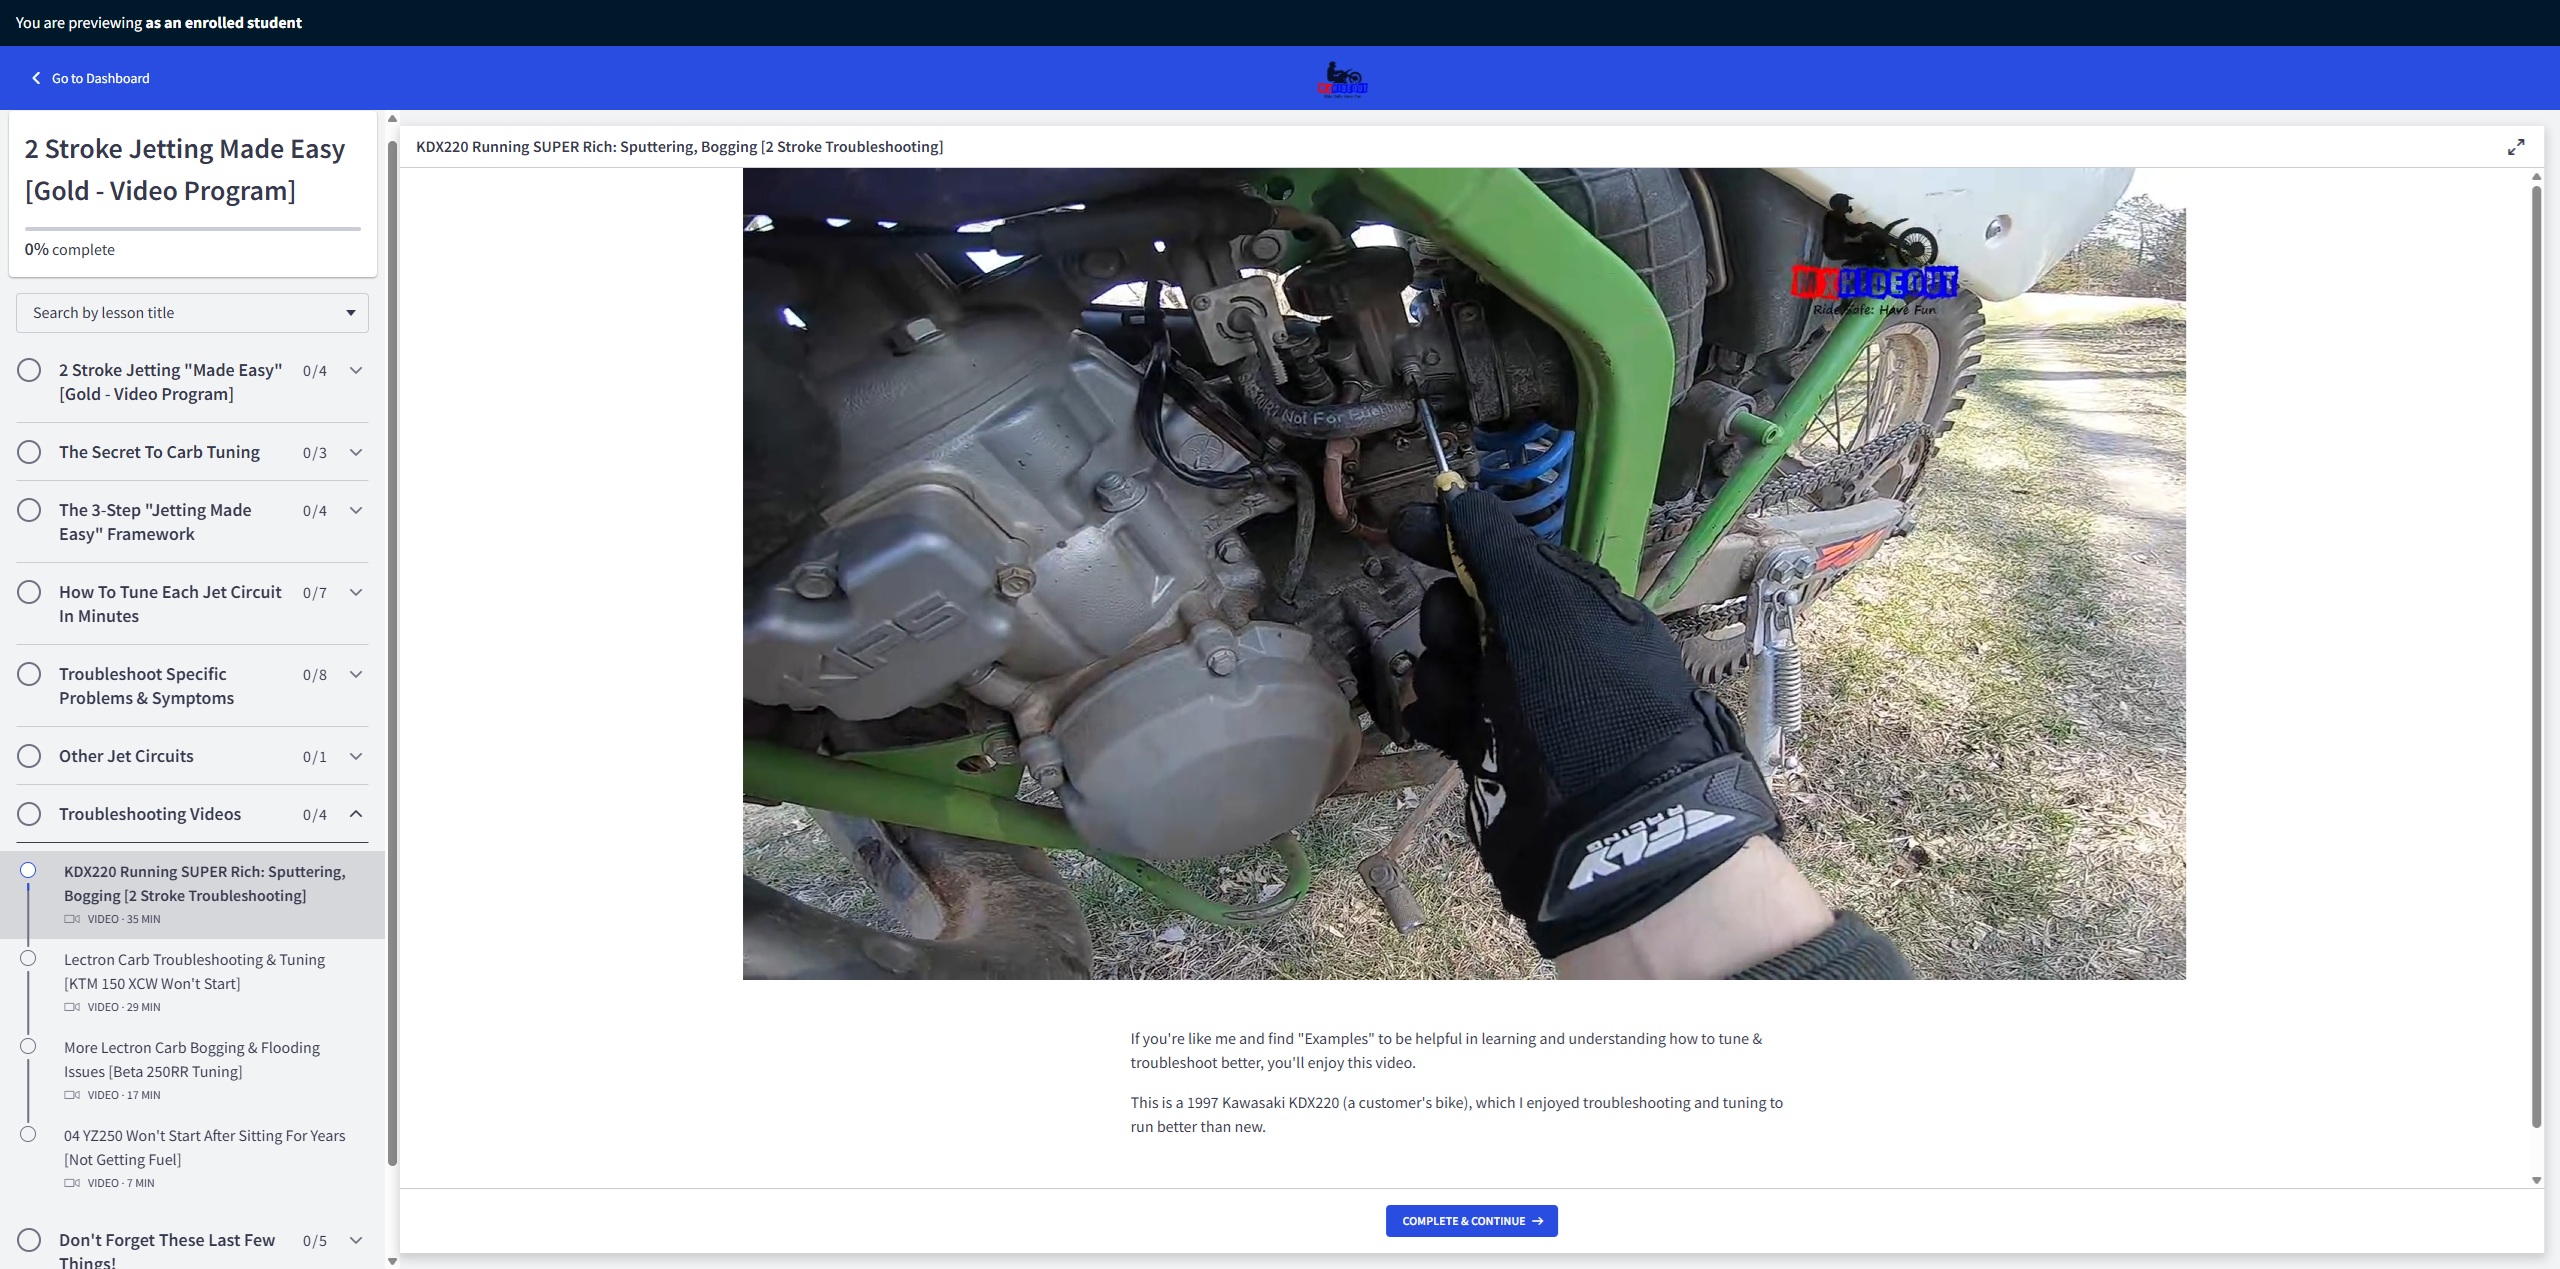Open Lectron Carb Troubleshooting & Tuning lesson
Image resolution: width=2560 pixels, height=1269 pixels.
[x=192, y=982]
